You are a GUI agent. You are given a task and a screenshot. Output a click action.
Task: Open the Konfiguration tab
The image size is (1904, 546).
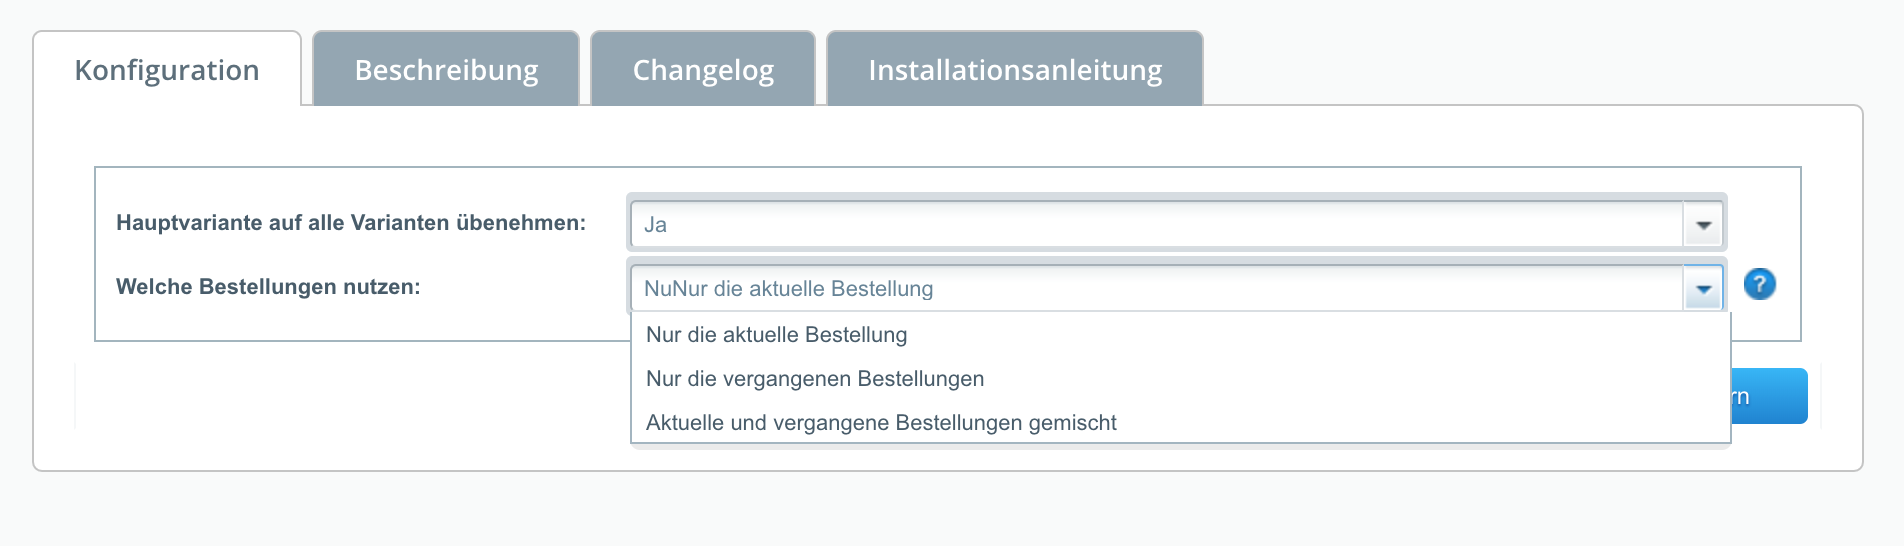point(167,70)
